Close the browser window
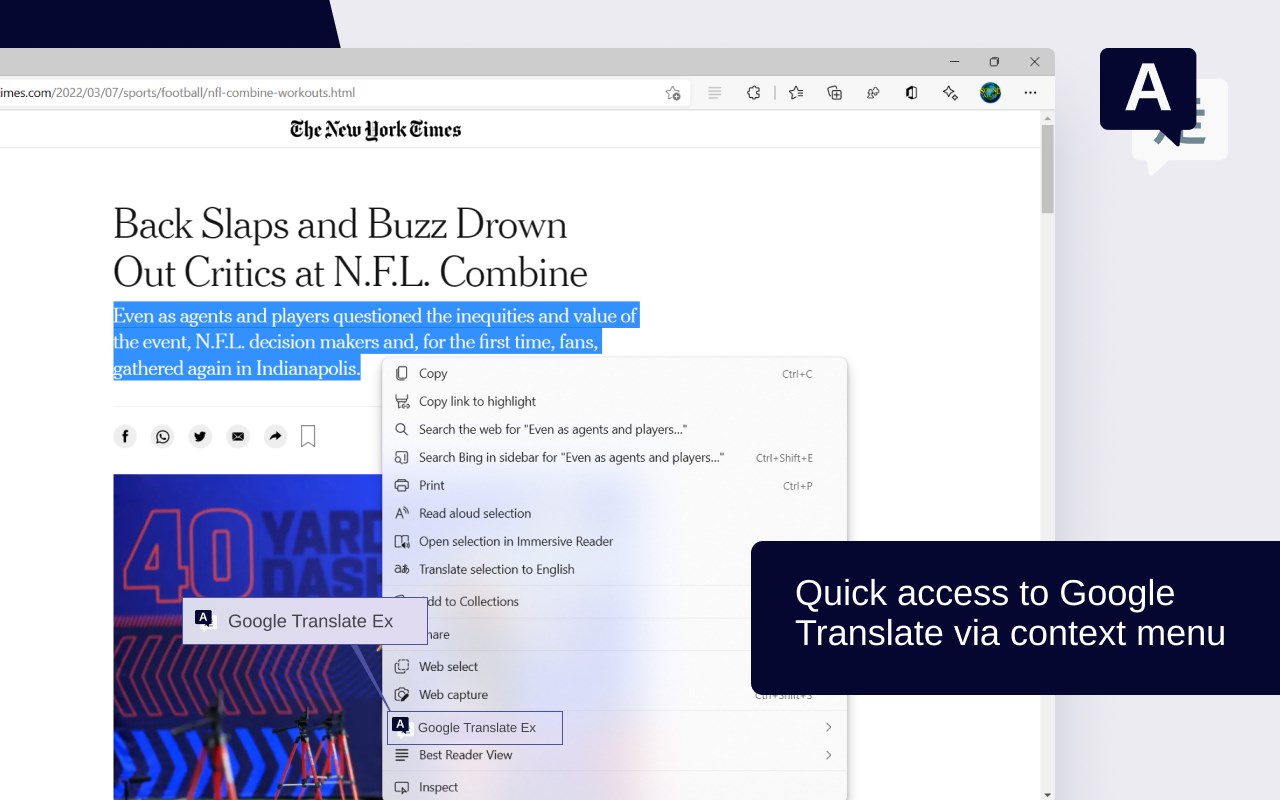1280x800 pixels. tap(1034, 62)
